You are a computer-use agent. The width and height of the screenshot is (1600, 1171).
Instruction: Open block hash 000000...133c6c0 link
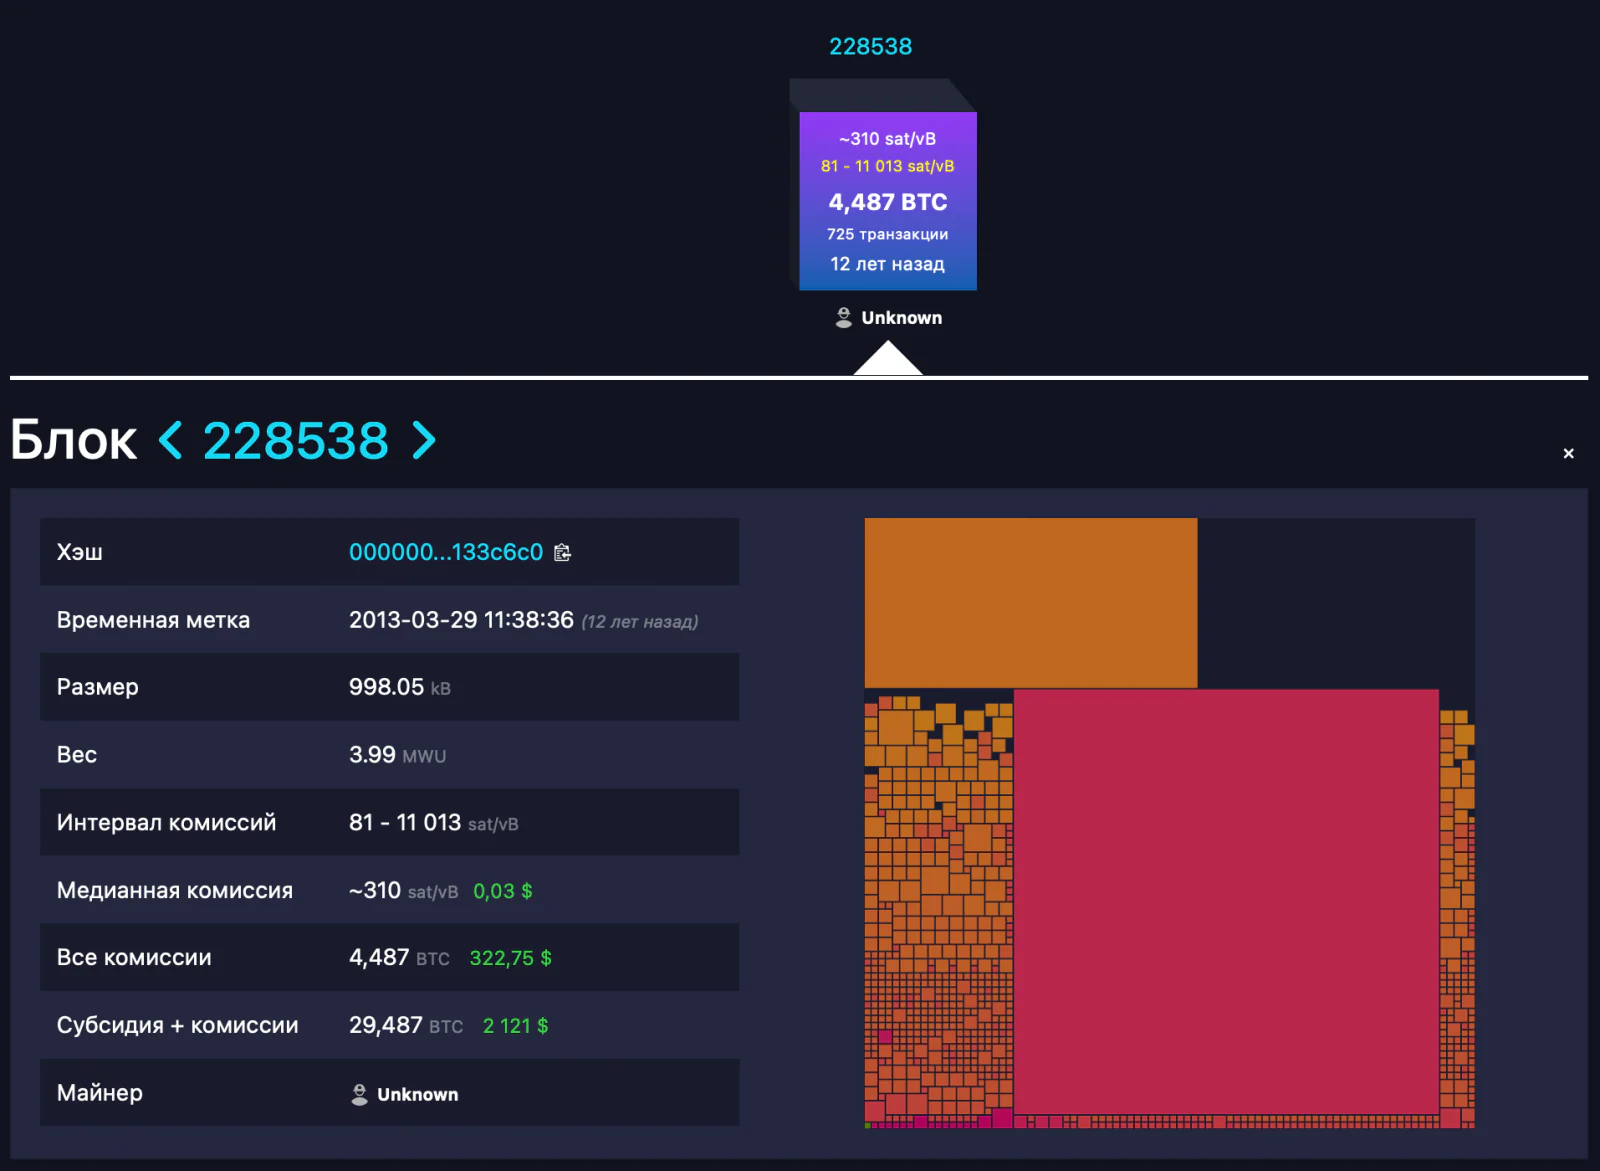(445, 552)
